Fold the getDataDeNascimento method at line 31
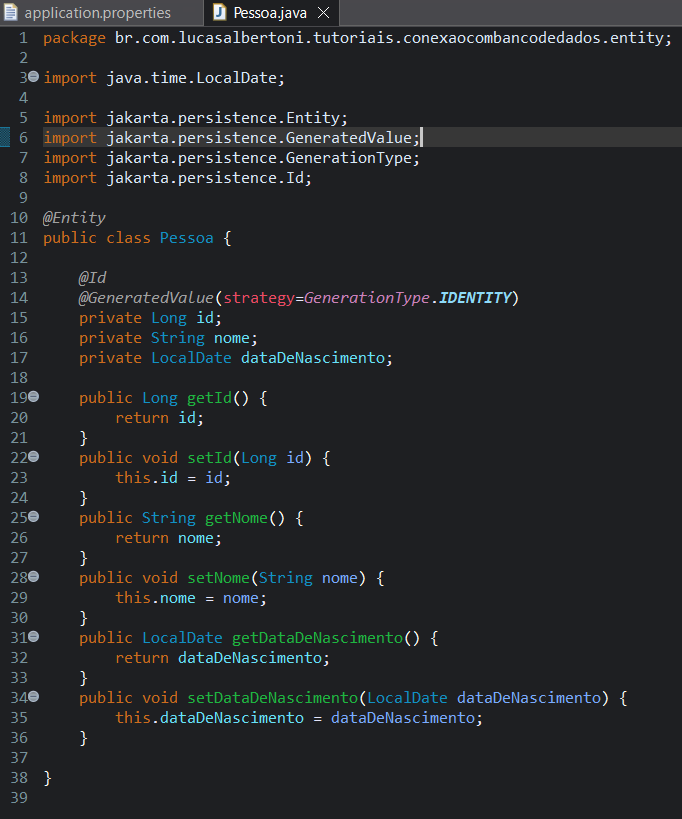Viewport: 682px width, 819px height. click(x=34, y=637)
